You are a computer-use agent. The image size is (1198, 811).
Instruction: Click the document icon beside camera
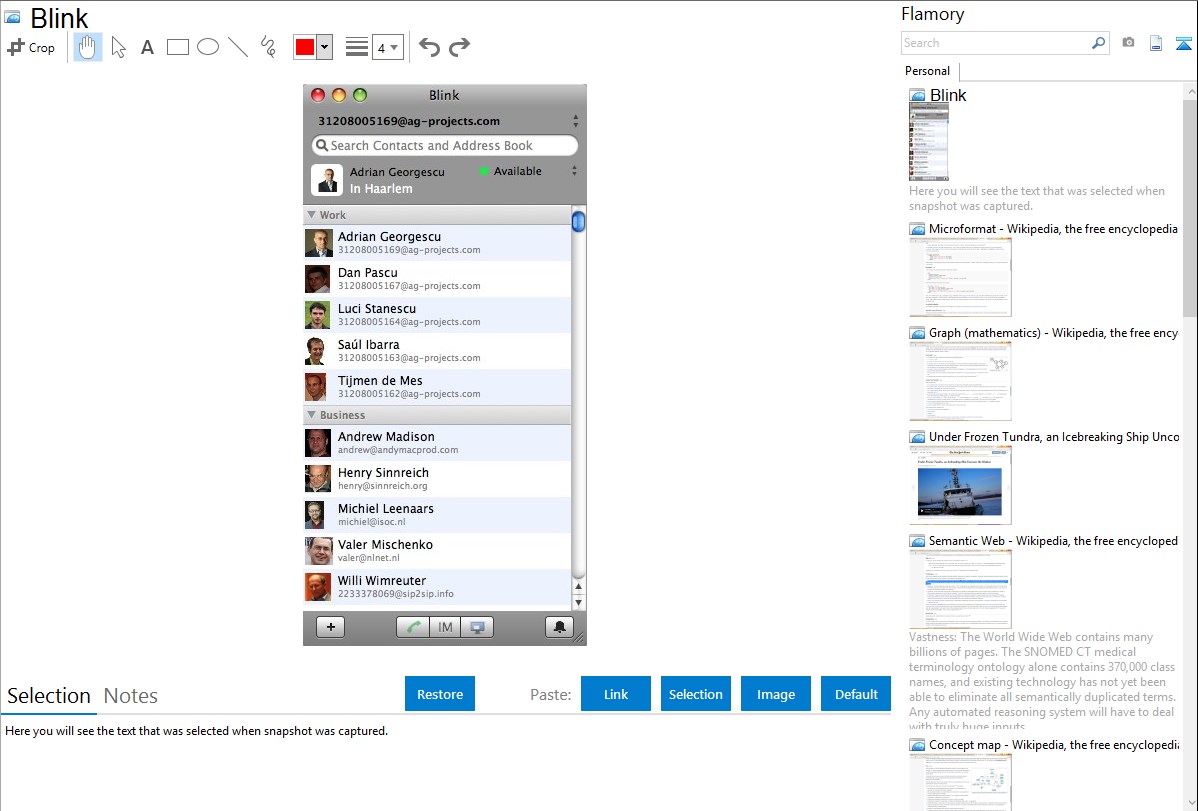point(1156,43)
